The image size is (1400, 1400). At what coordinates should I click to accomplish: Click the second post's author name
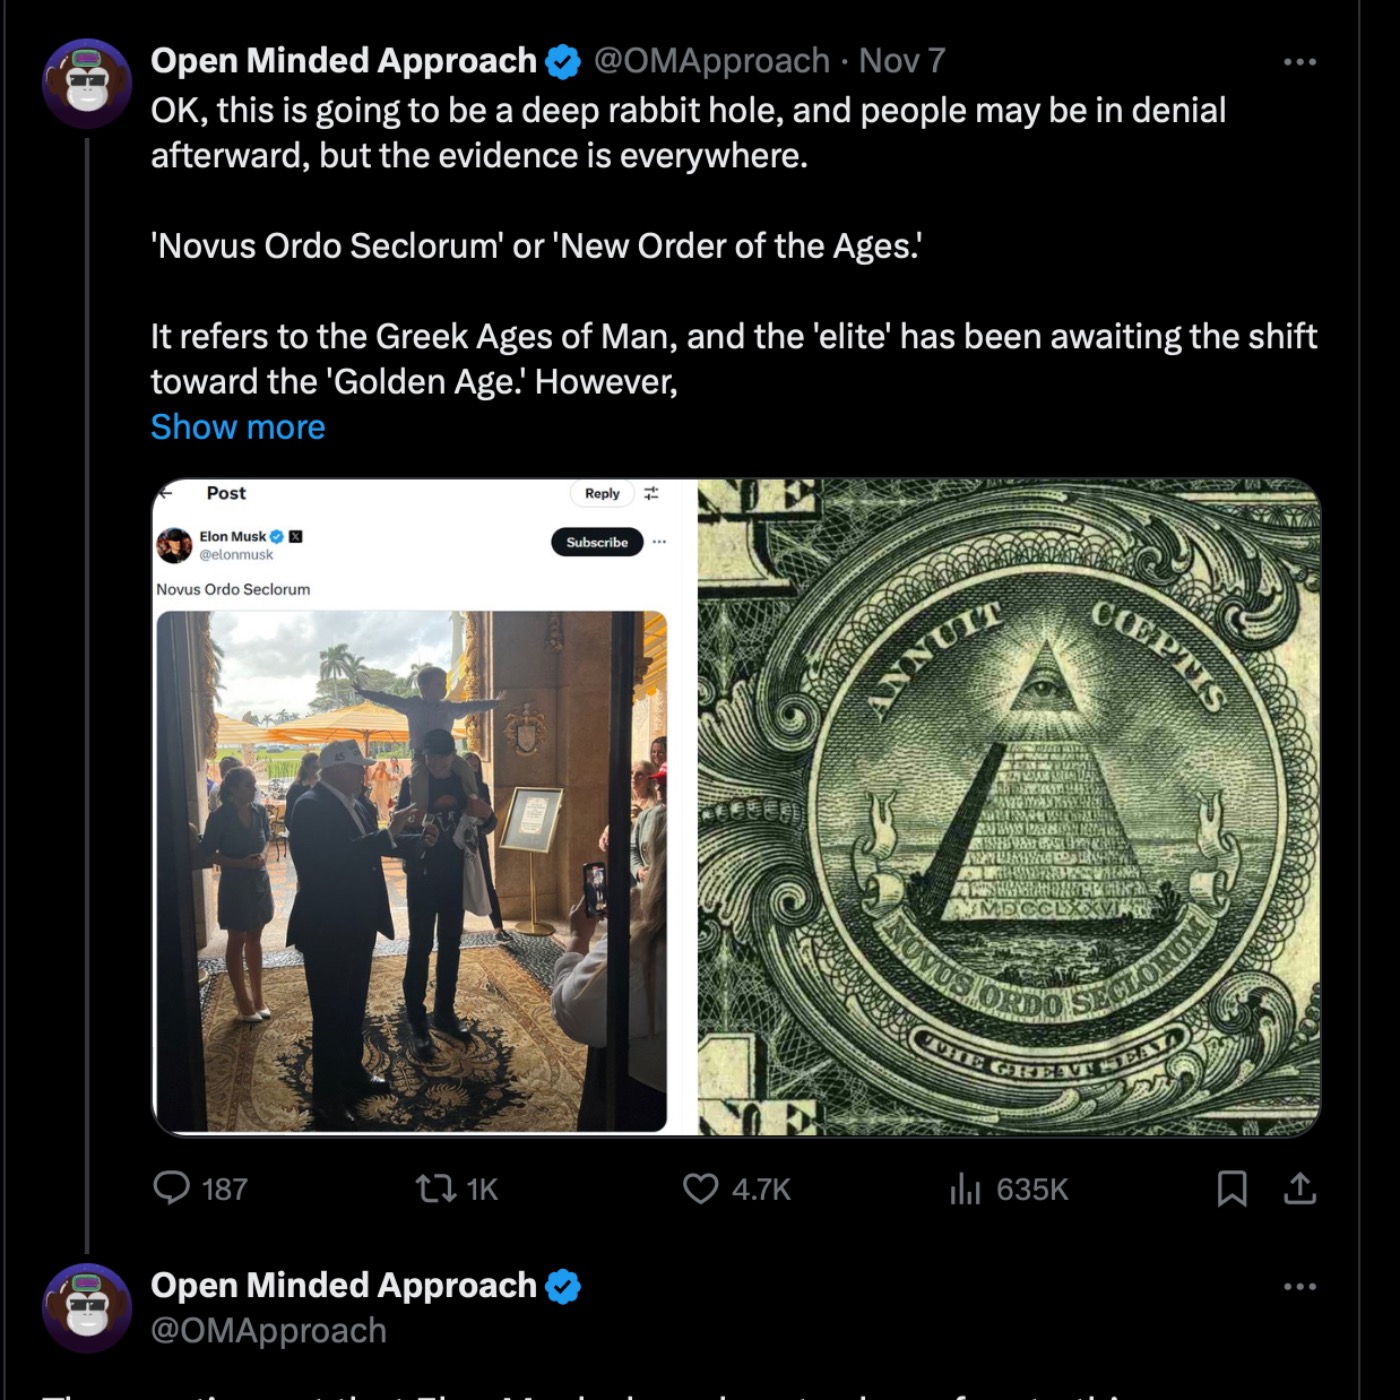tap(343, 1285)
